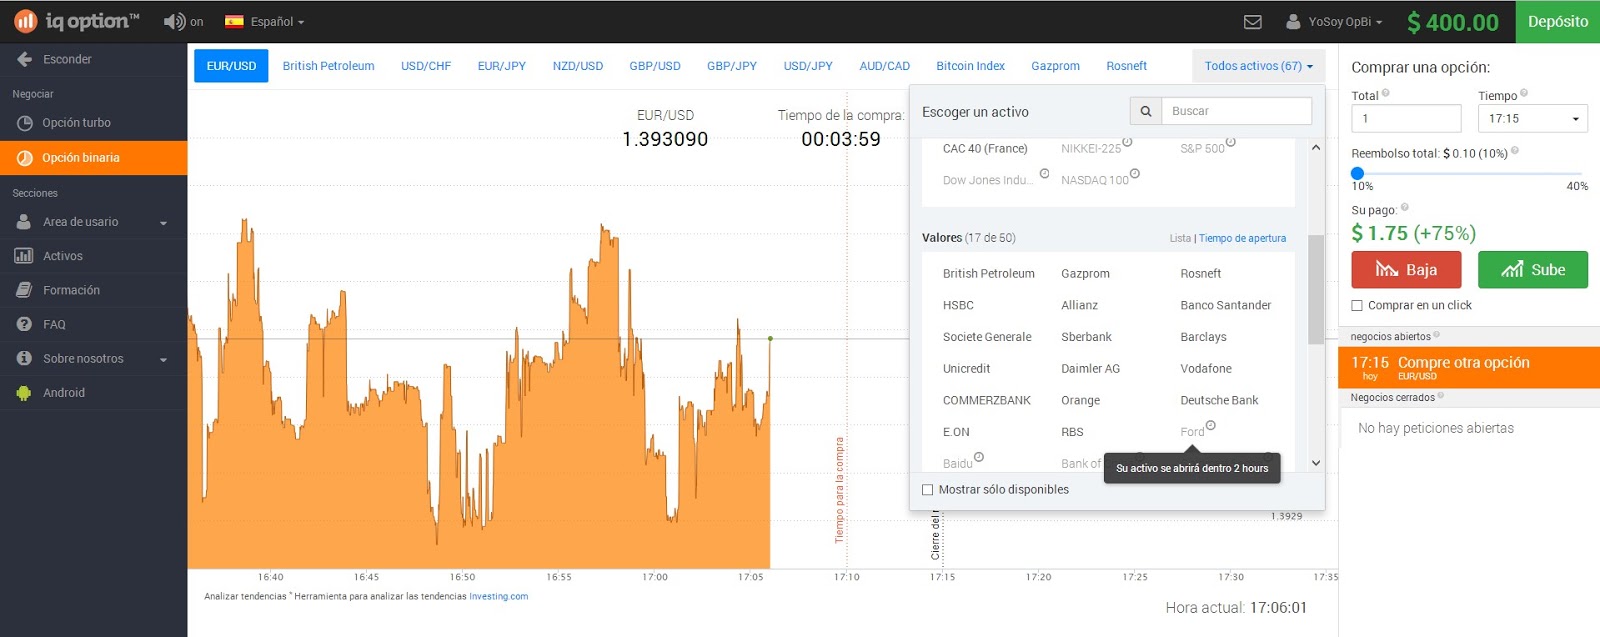Open the FAQ section
The width and height of the screenshot is (1600, 637).
point(93,324)
